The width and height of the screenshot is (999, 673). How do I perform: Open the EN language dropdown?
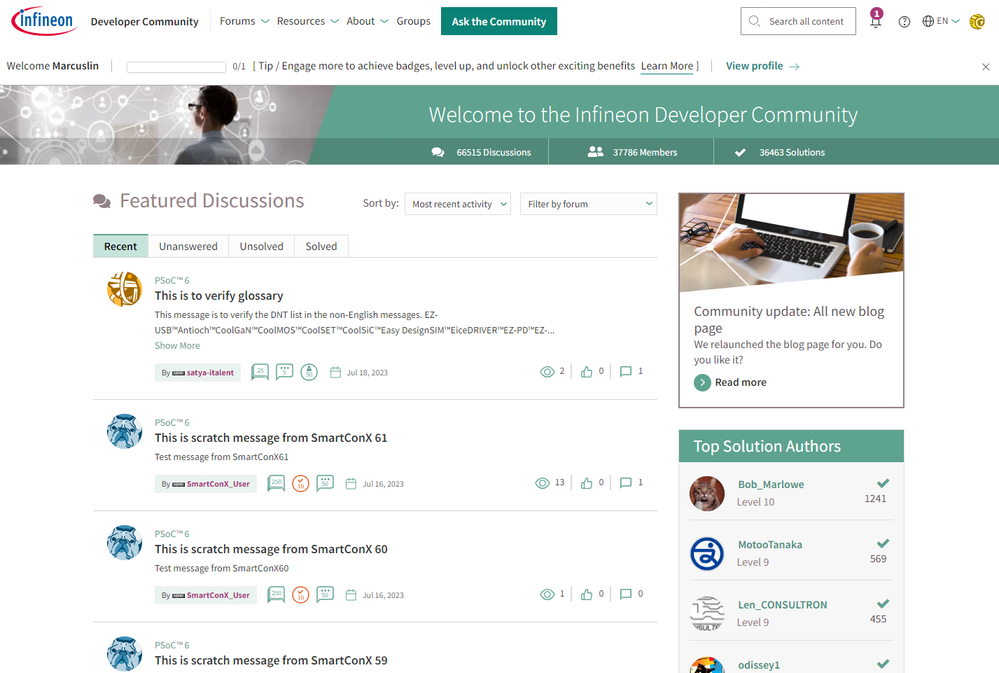(948, 21)
